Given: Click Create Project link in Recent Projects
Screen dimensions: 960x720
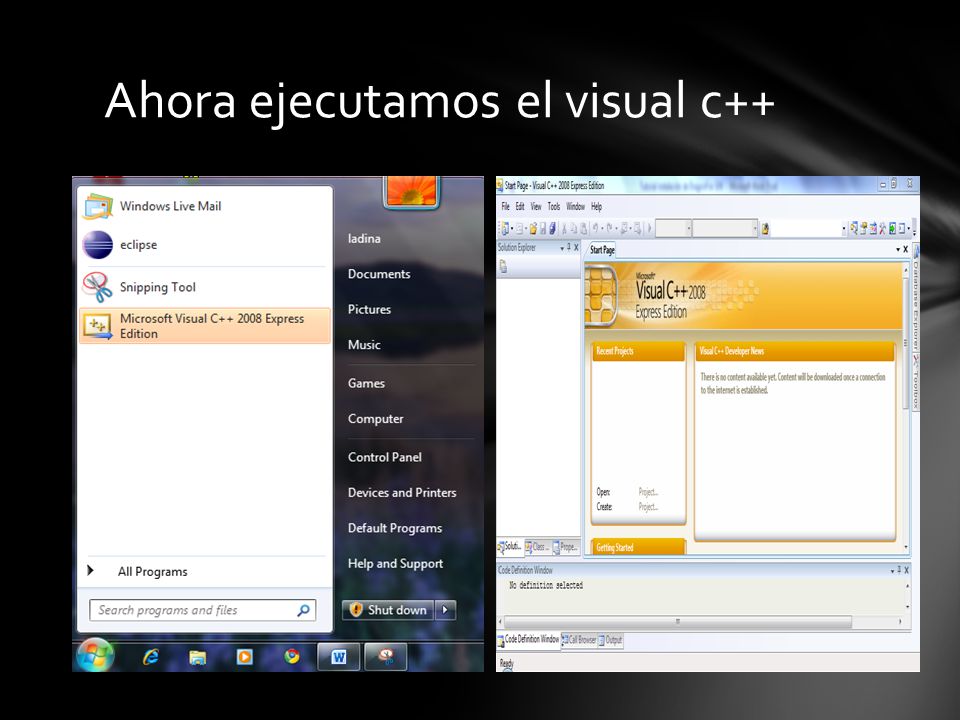Looking at the screenshot, I should click(648, 507).
